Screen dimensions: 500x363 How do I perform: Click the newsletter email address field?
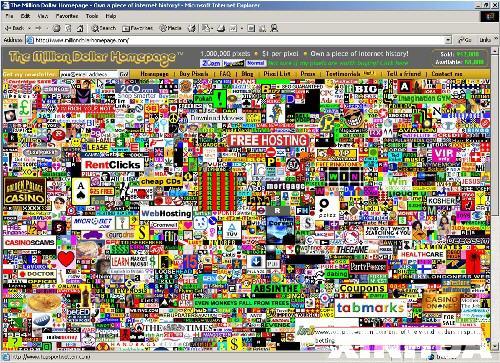pos(89,74)
